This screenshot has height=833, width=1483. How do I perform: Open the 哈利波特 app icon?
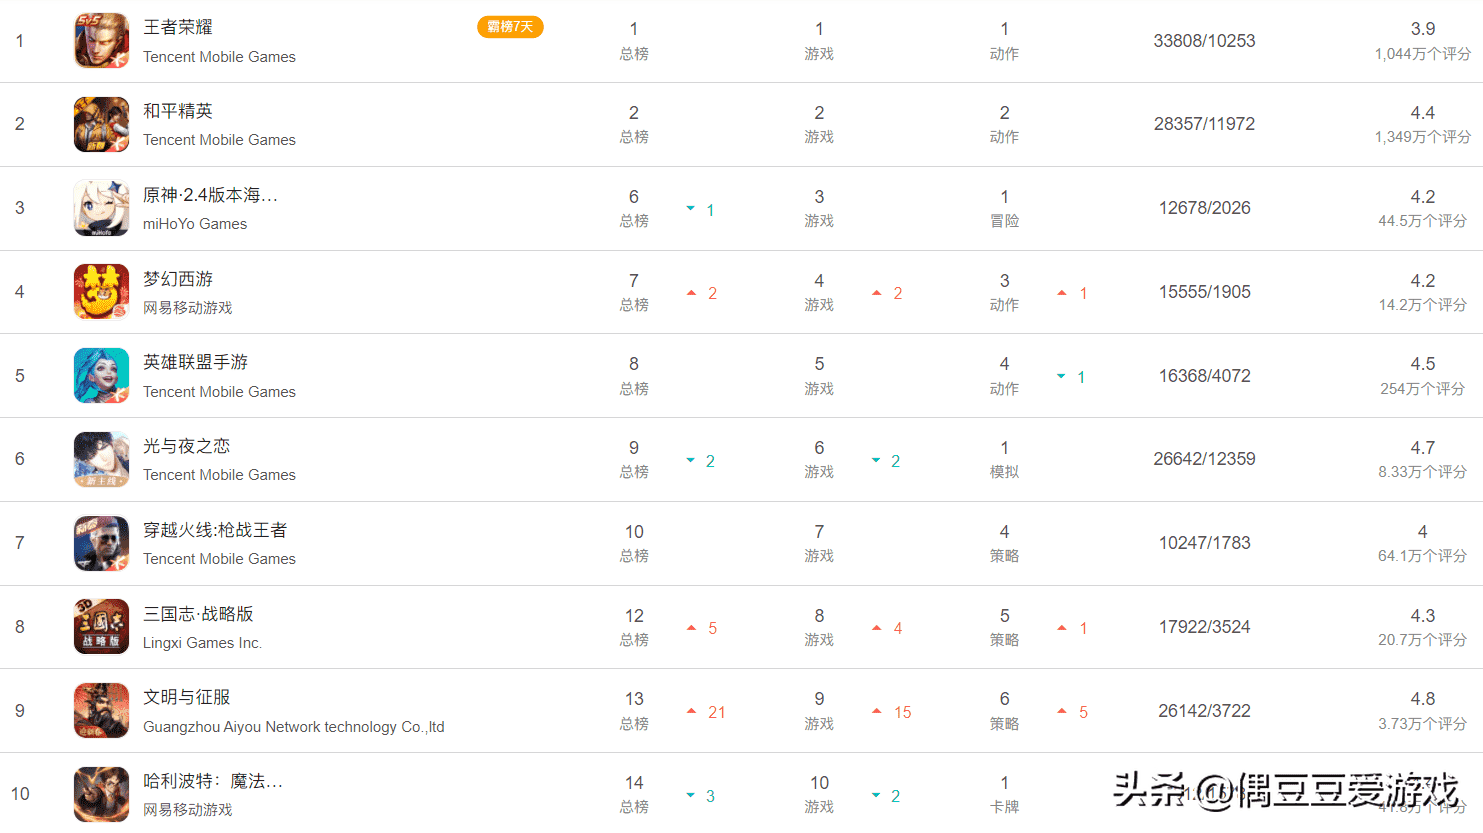tap(102, 794)
